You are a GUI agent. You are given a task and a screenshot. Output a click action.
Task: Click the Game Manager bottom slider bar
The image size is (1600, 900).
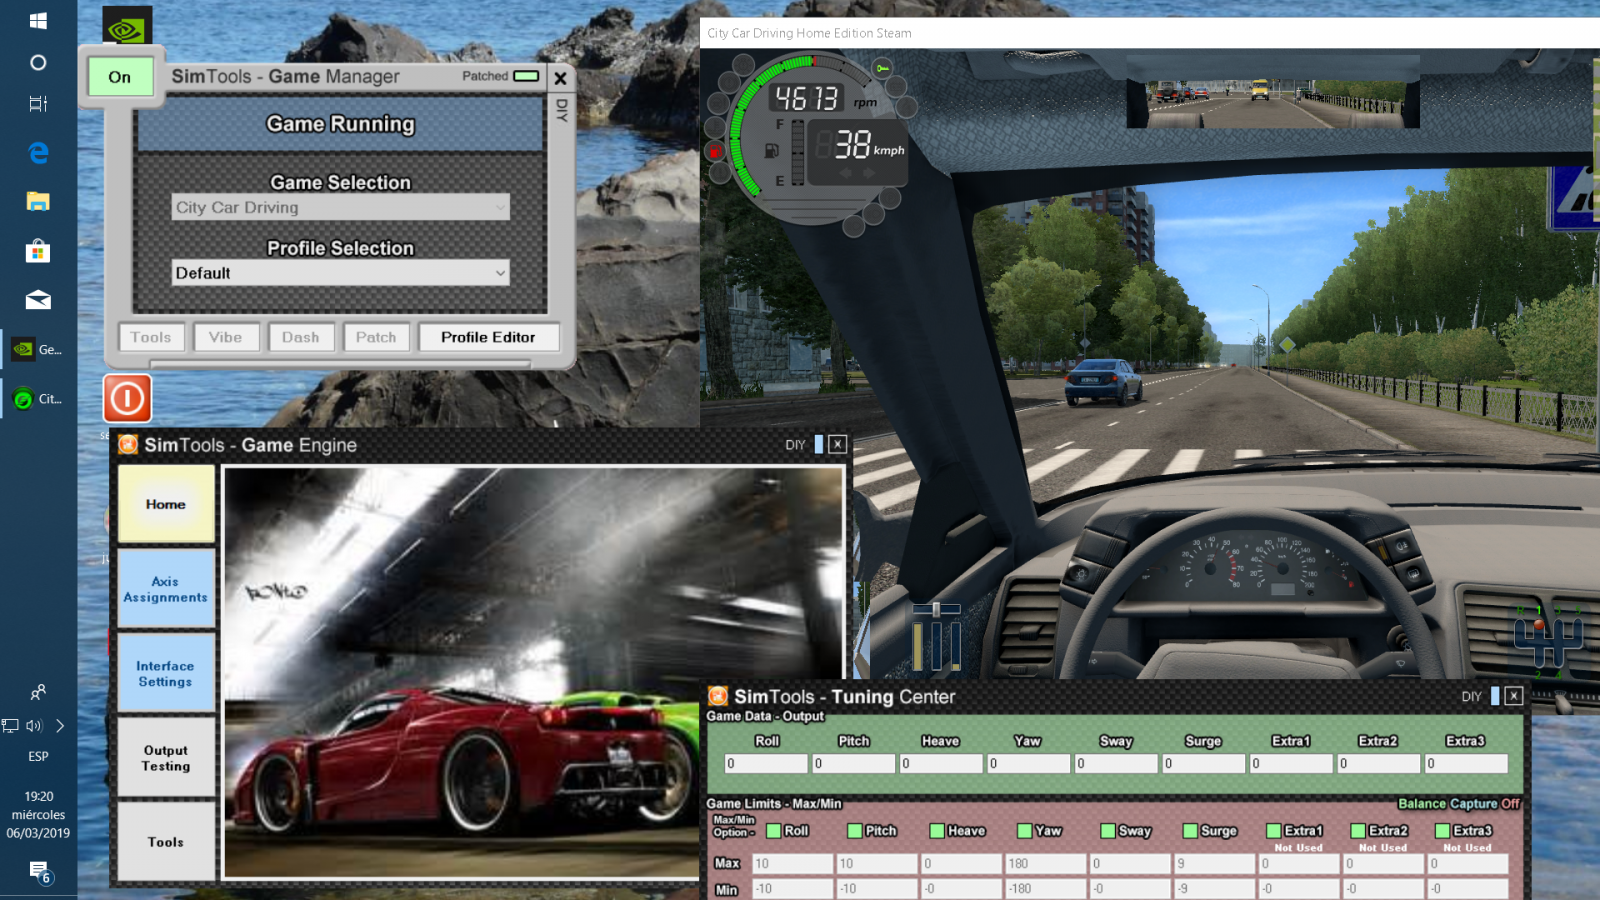[x=340, y=363]
